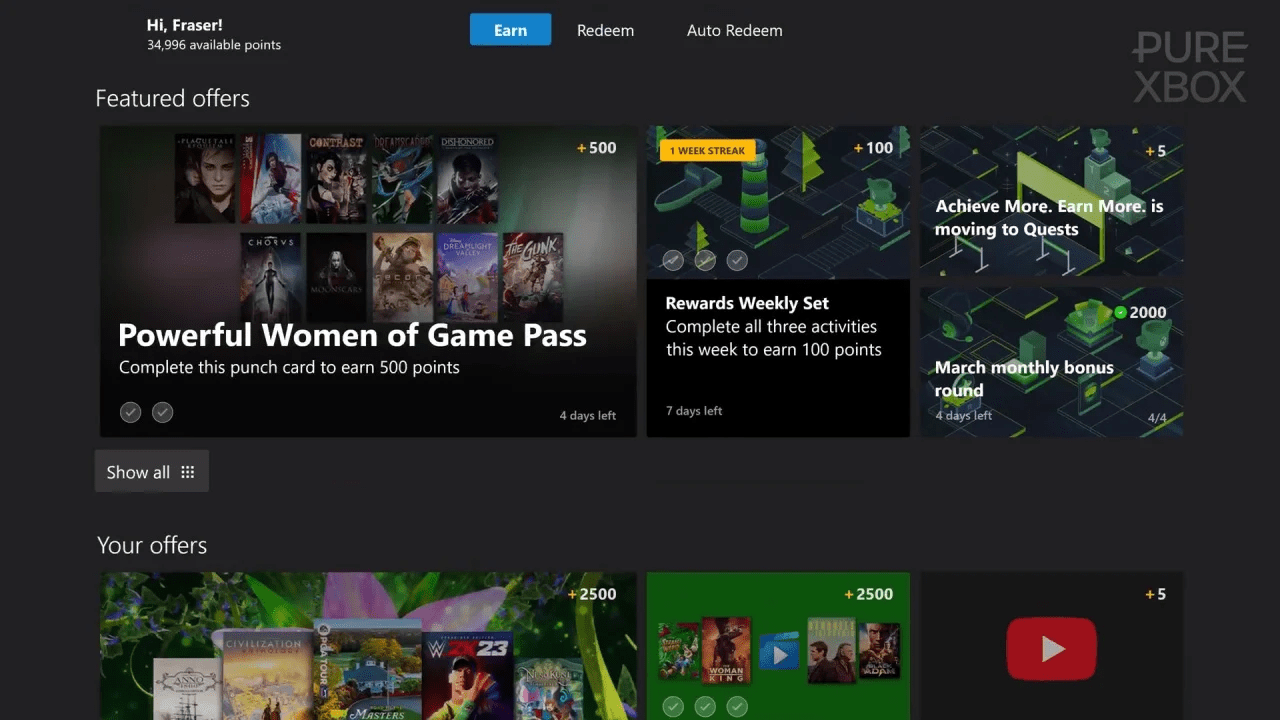Click the red YouTube play icon
The height and width of the screenshot is (720, 1280).
click(1051, 649)
